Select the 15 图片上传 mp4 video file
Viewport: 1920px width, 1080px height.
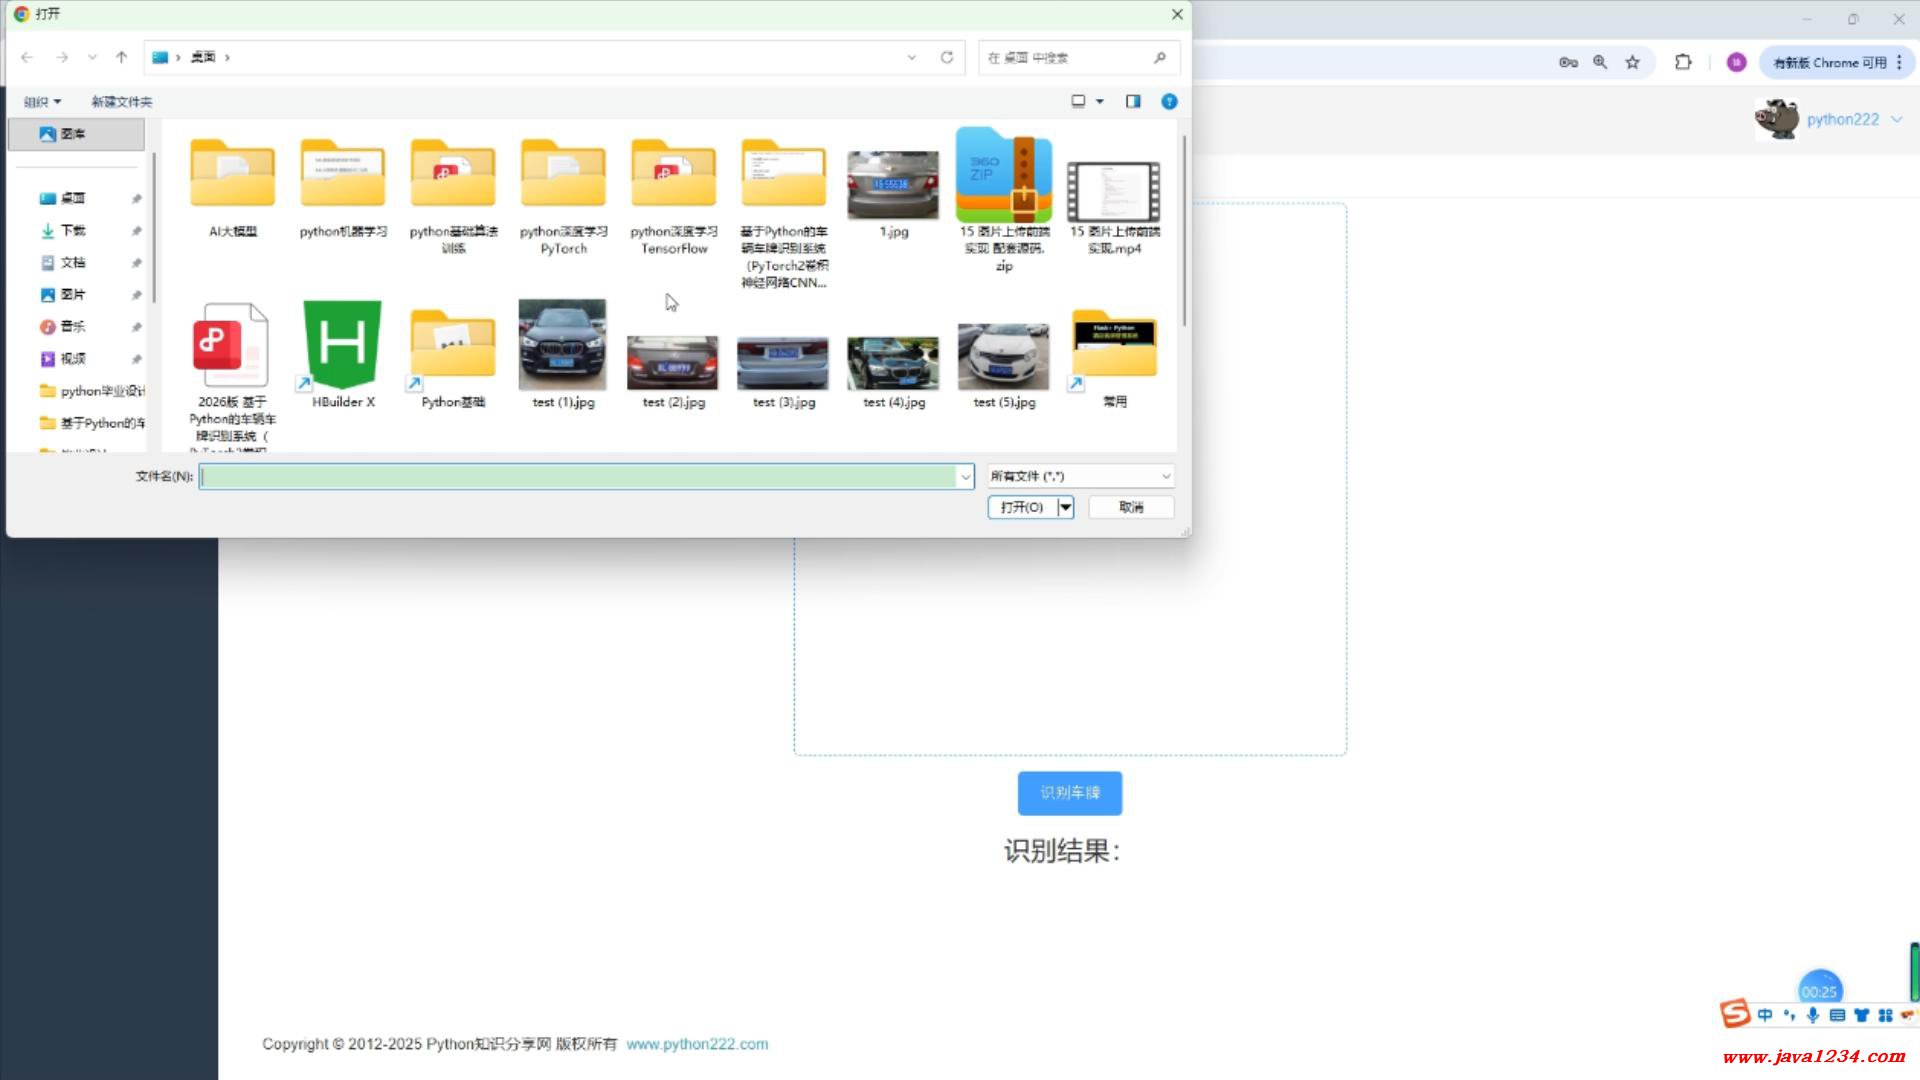click(1113, 192)
